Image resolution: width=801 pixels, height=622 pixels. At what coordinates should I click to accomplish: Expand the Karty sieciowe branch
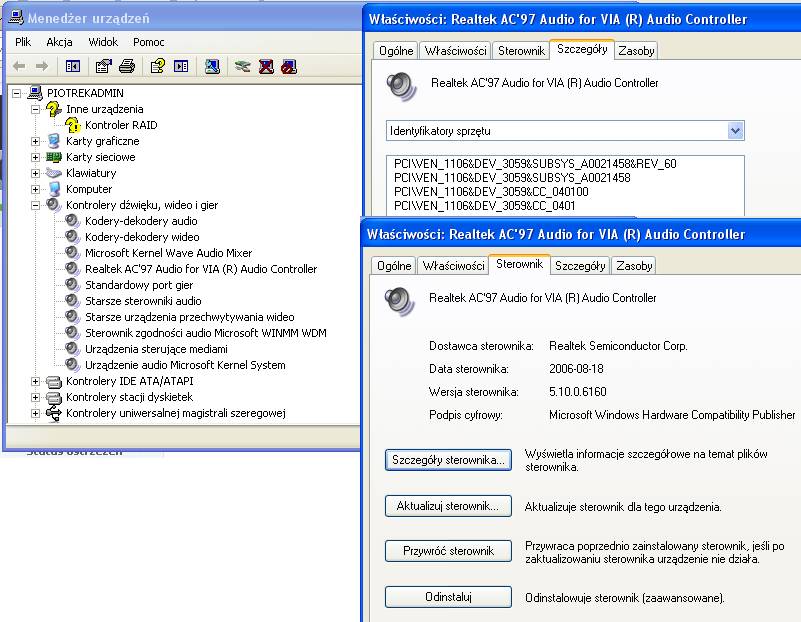[x=35, y=157]
